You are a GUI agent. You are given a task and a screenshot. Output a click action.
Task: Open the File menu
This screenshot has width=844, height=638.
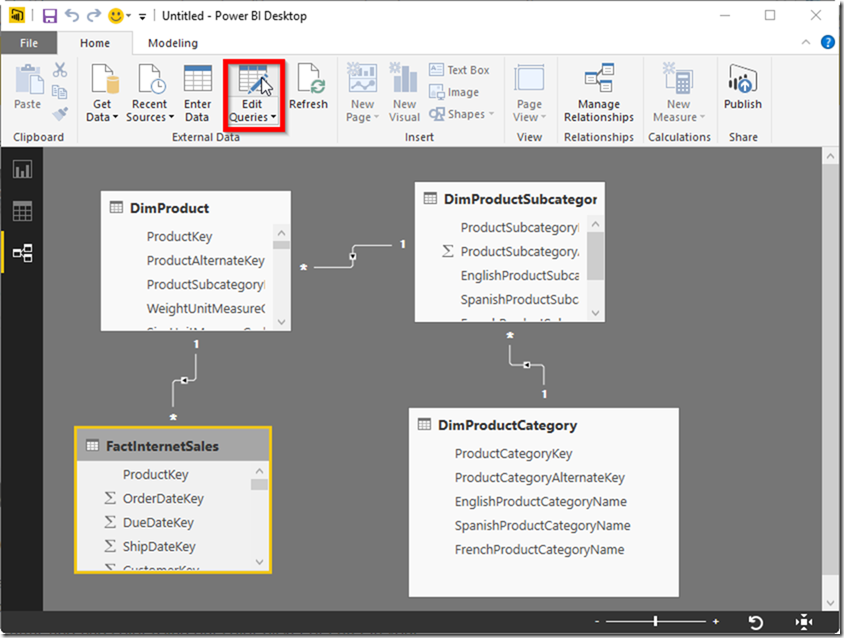29,43
